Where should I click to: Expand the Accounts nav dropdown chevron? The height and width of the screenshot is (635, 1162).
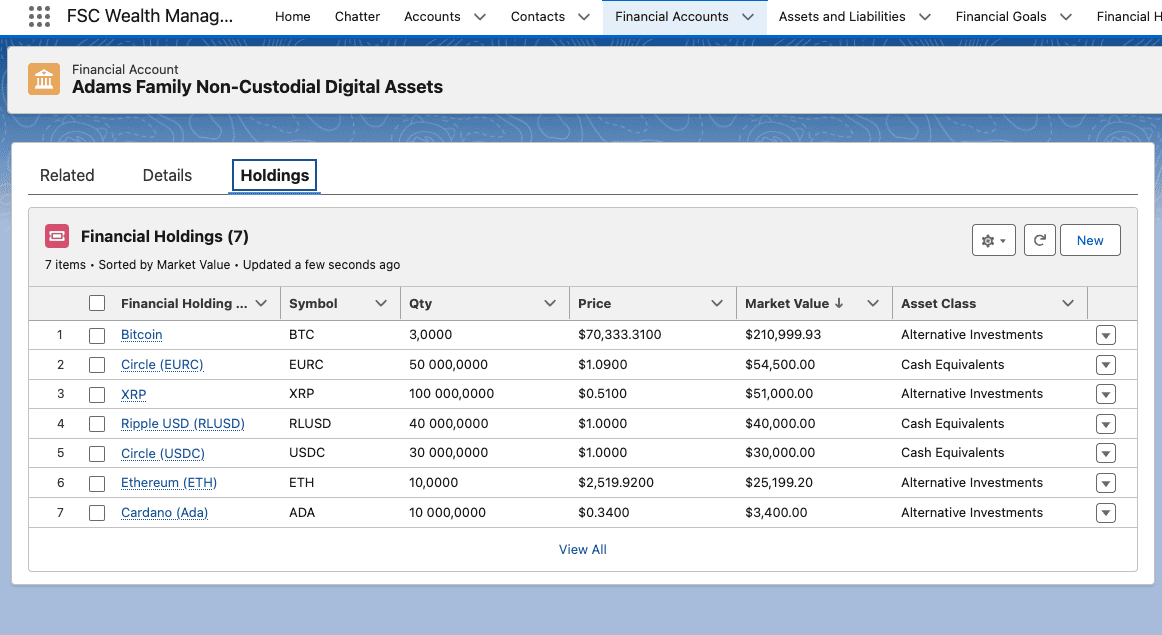[x=480, y=16]
